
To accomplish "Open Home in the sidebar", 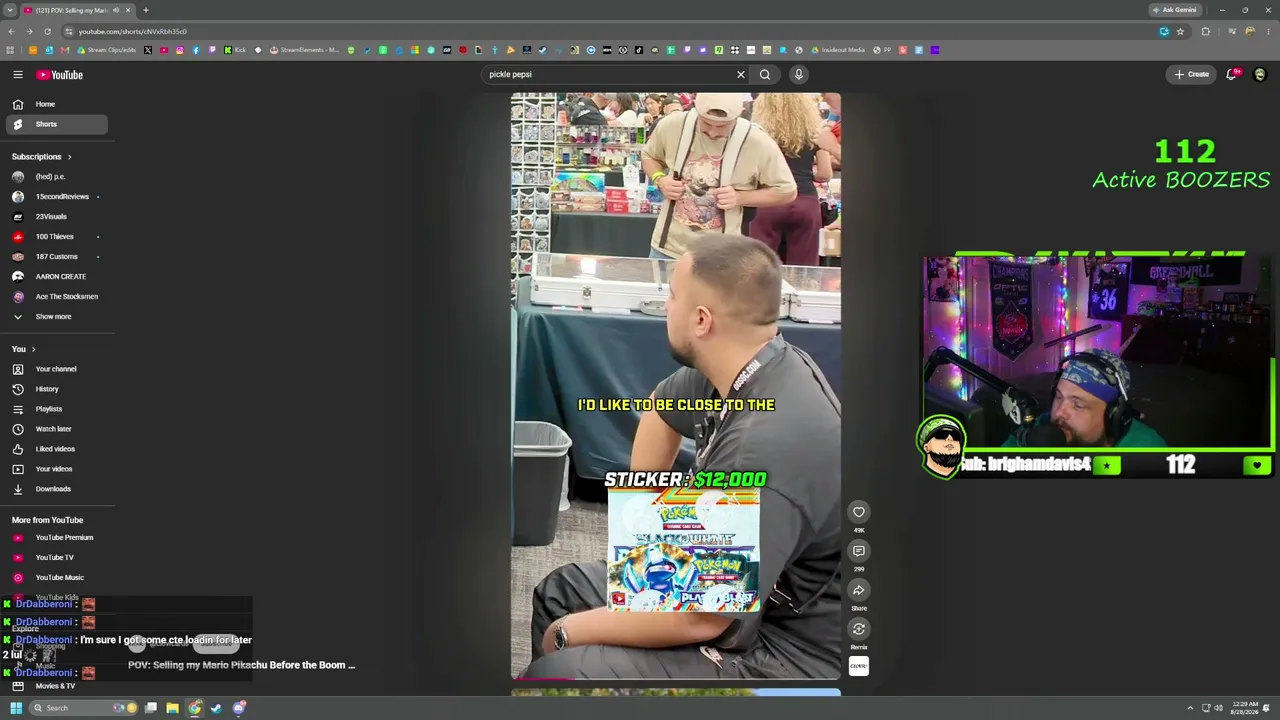I will (55, 104).
